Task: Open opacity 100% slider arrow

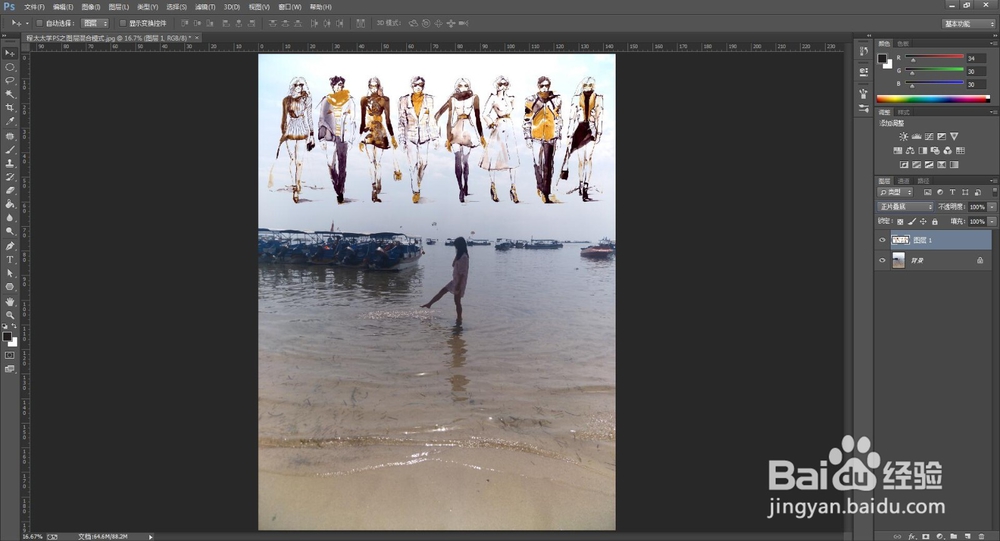Action: (992, 207)
